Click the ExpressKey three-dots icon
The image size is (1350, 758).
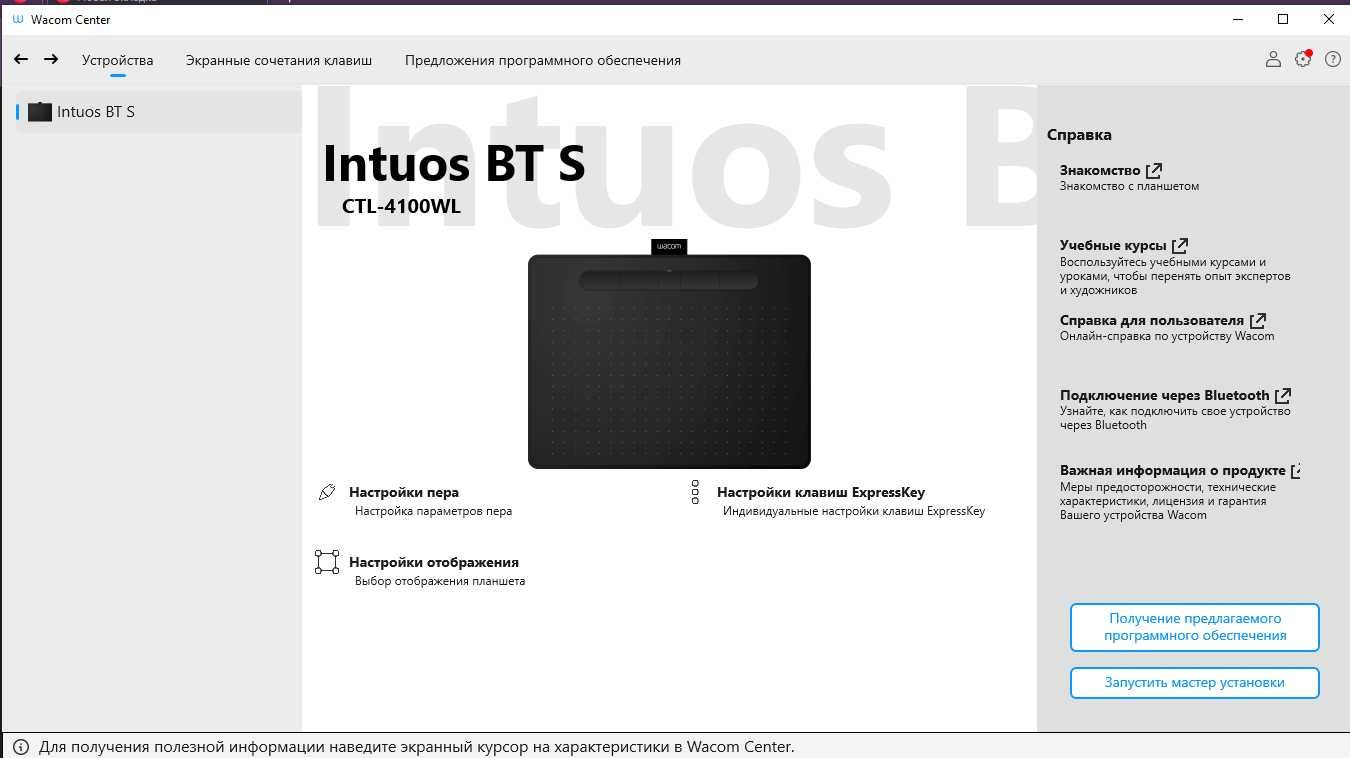(695, 492)
